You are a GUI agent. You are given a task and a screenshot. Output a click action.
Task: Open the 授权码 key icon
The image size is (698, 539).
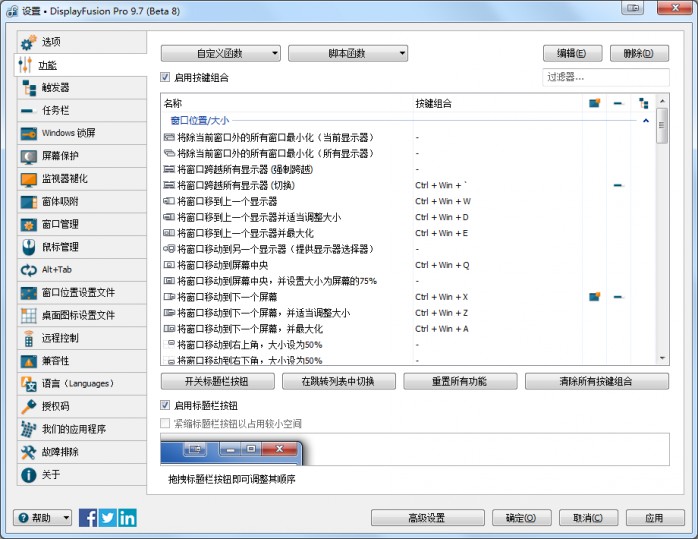pos(28,406)
